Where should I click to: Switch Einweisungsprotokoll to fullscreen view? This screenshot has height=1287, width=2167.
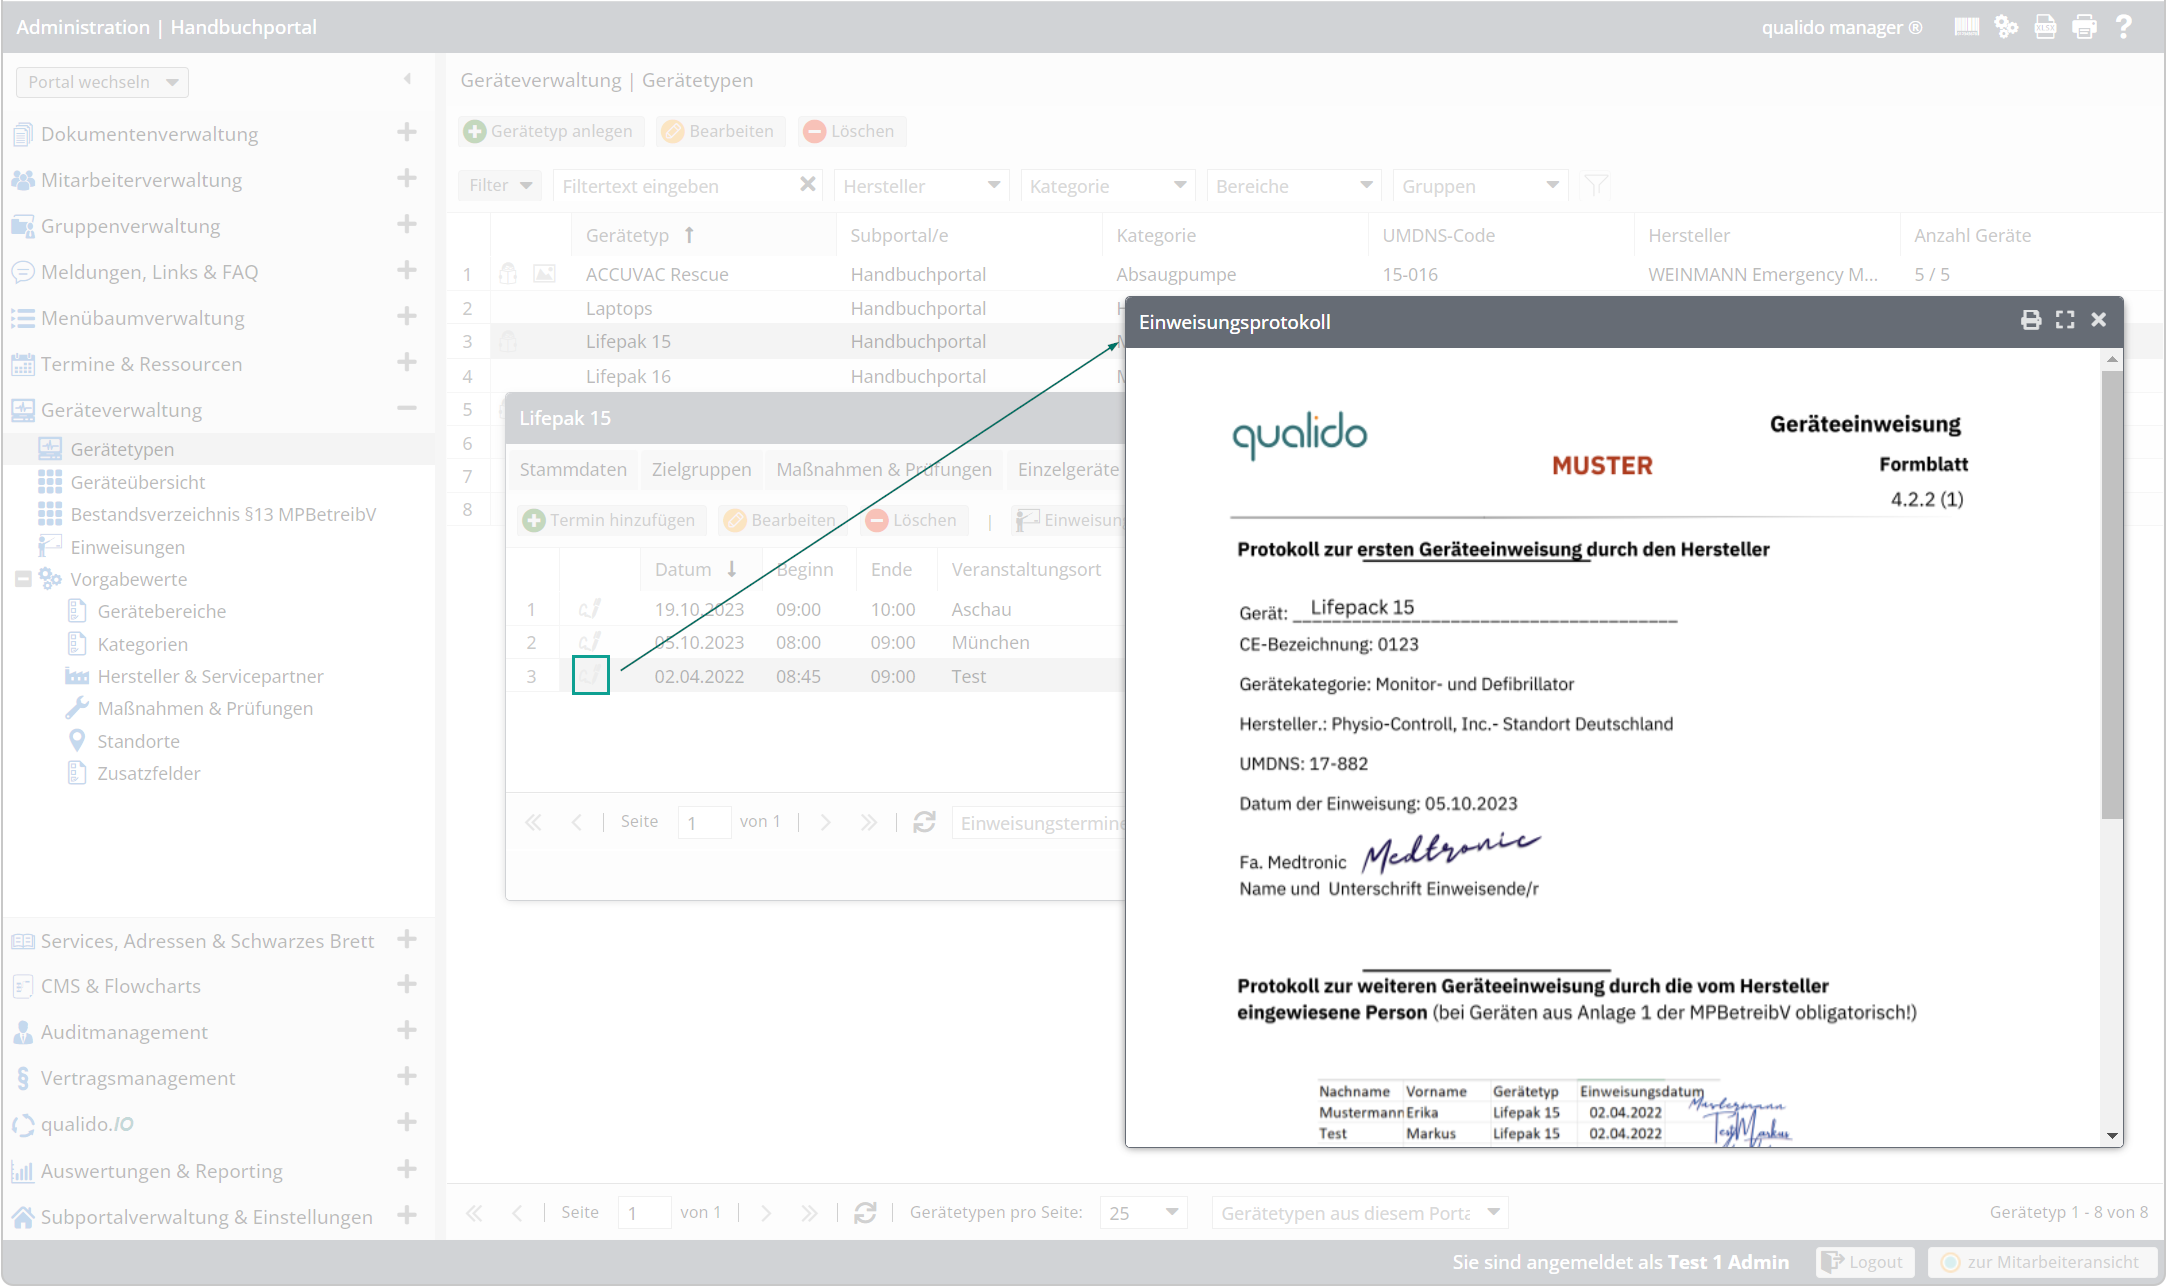click(x=2065, y=320)
